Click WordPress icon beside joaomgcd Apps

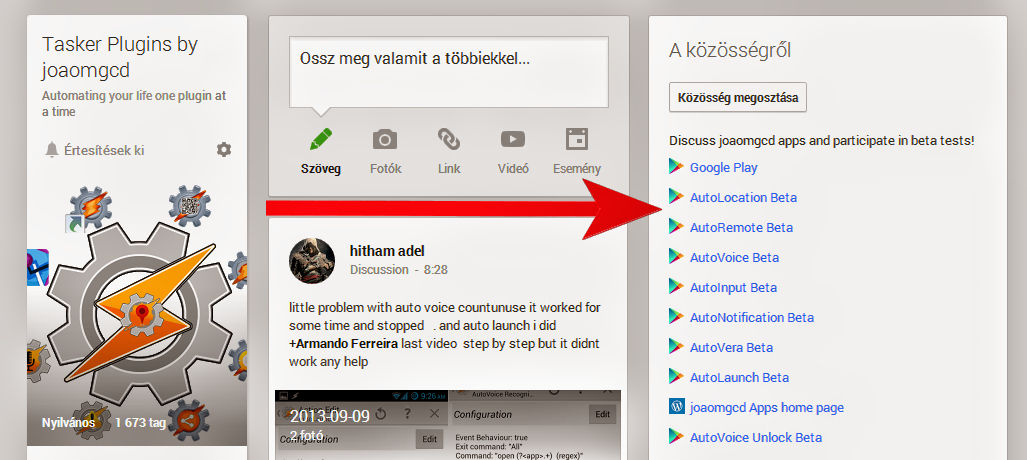click(x=677, y=406)
